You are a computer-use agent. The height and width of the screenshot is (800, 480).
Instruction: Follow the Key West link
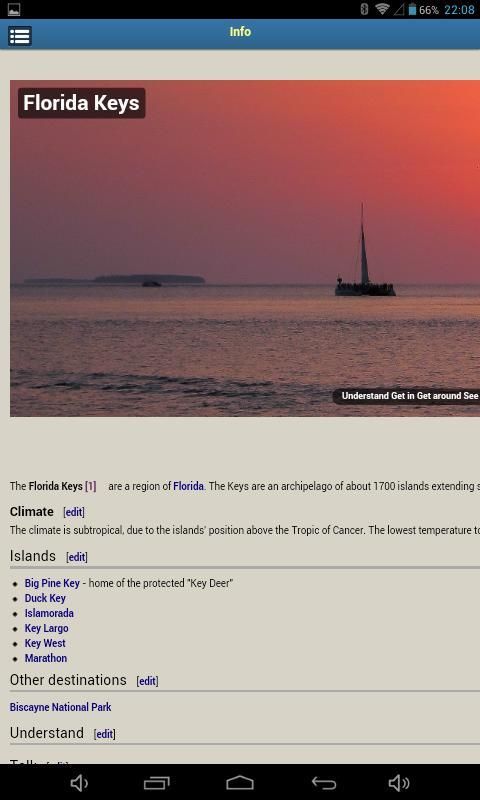point(45,643)
